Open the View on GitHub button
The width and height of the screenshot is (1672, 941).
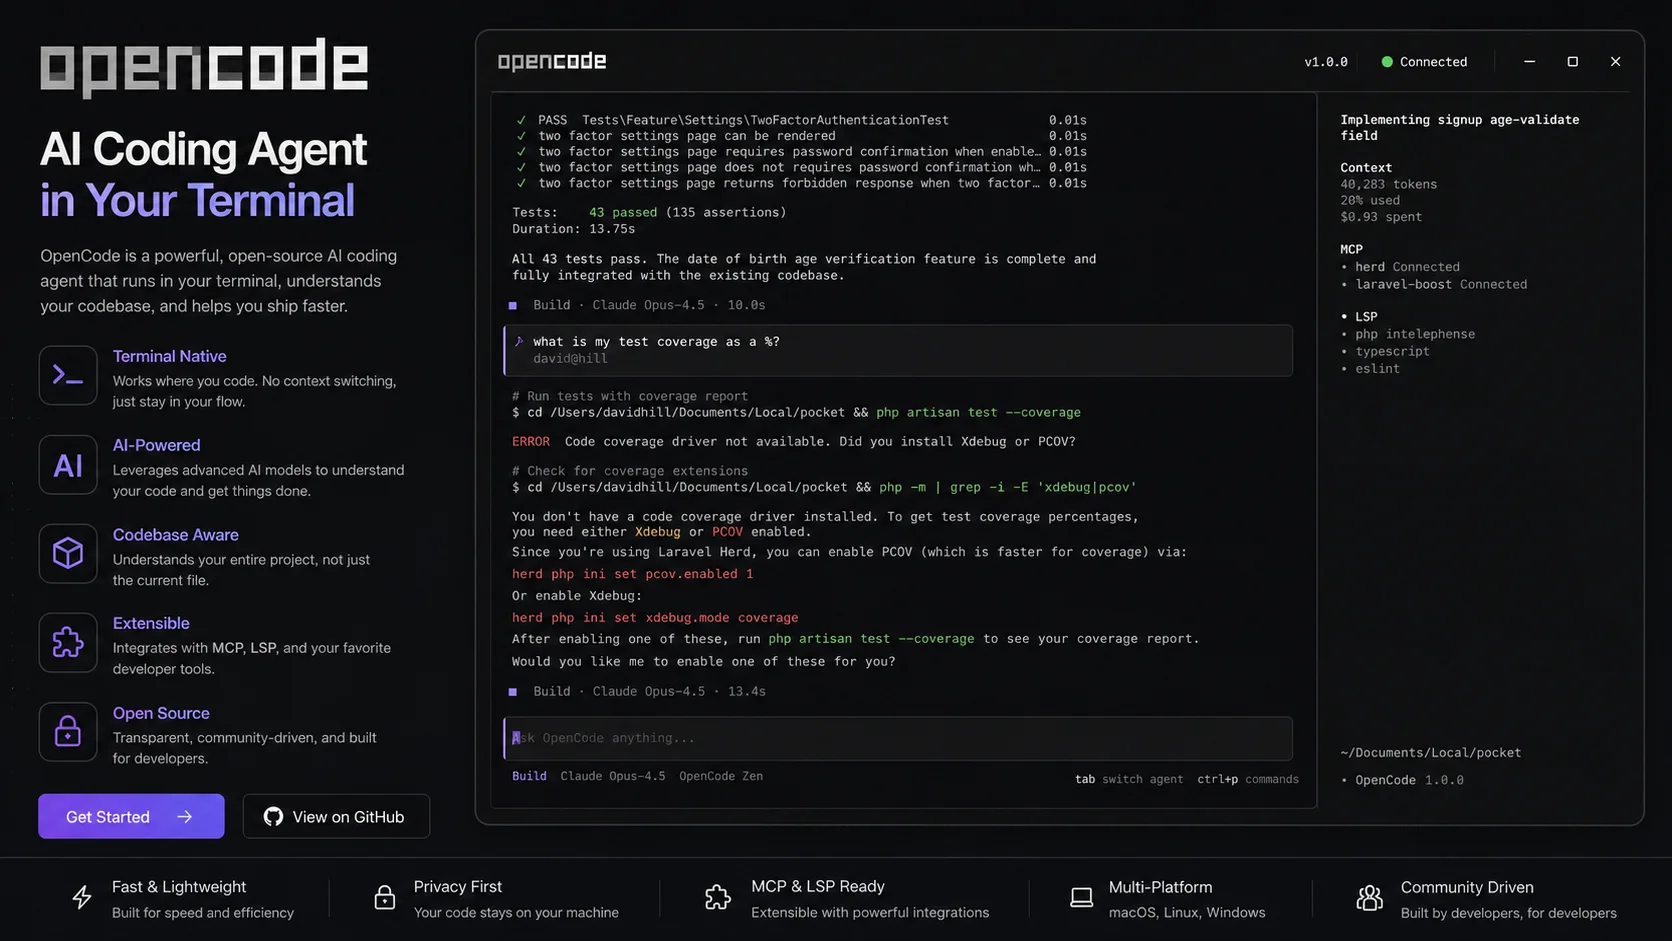point(336,817)
